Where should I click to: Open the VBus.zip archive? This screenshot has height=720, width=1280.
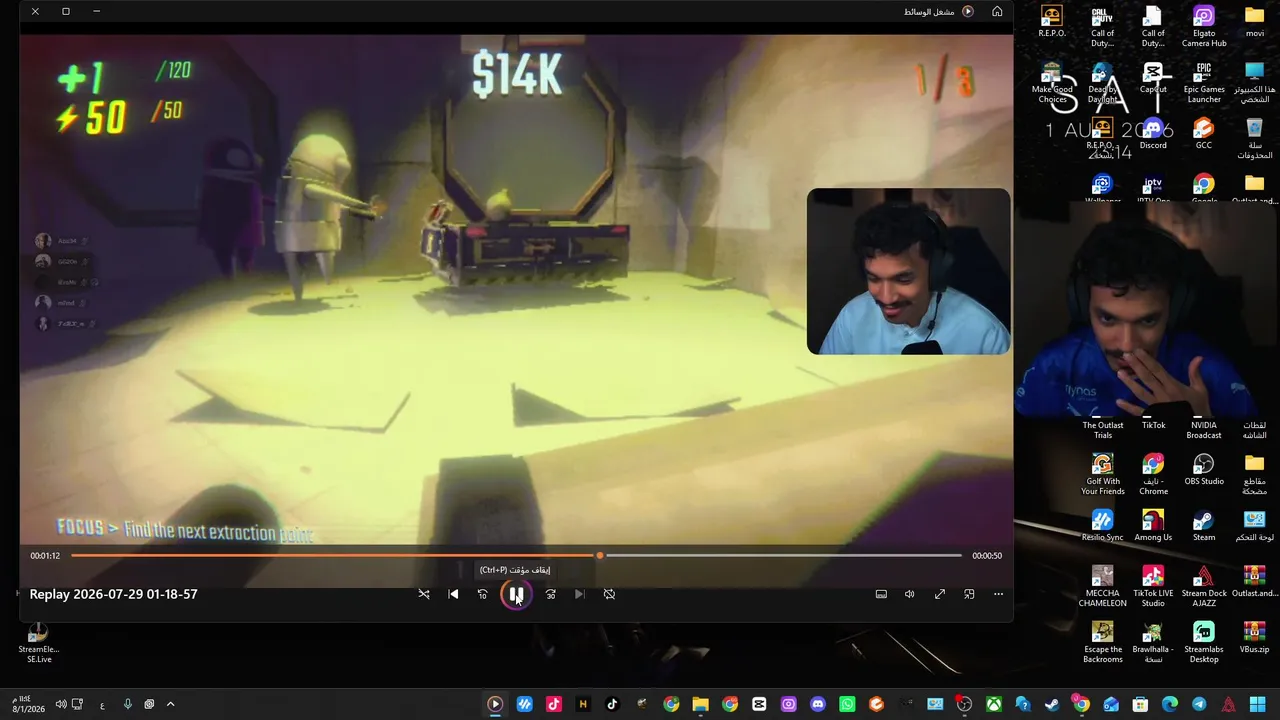click(1255, 638)
